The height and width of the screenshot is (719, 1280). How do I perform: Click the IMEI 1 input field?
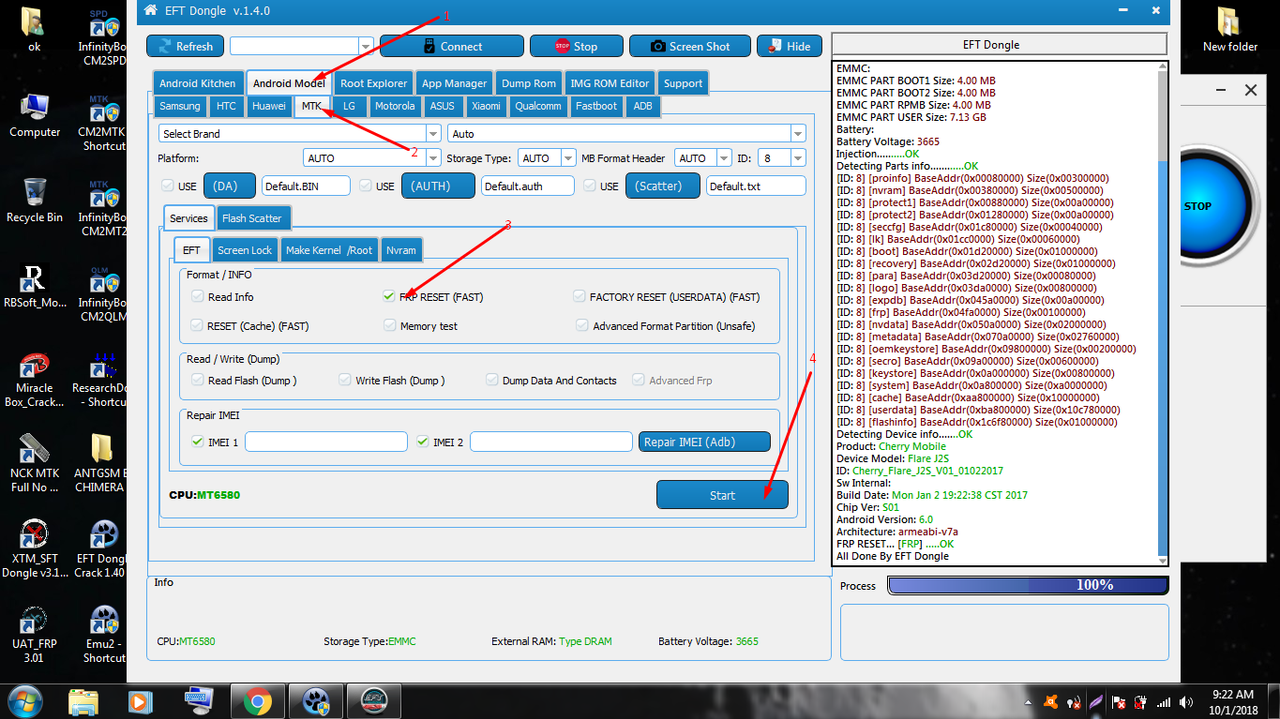[x=326, y=442]
